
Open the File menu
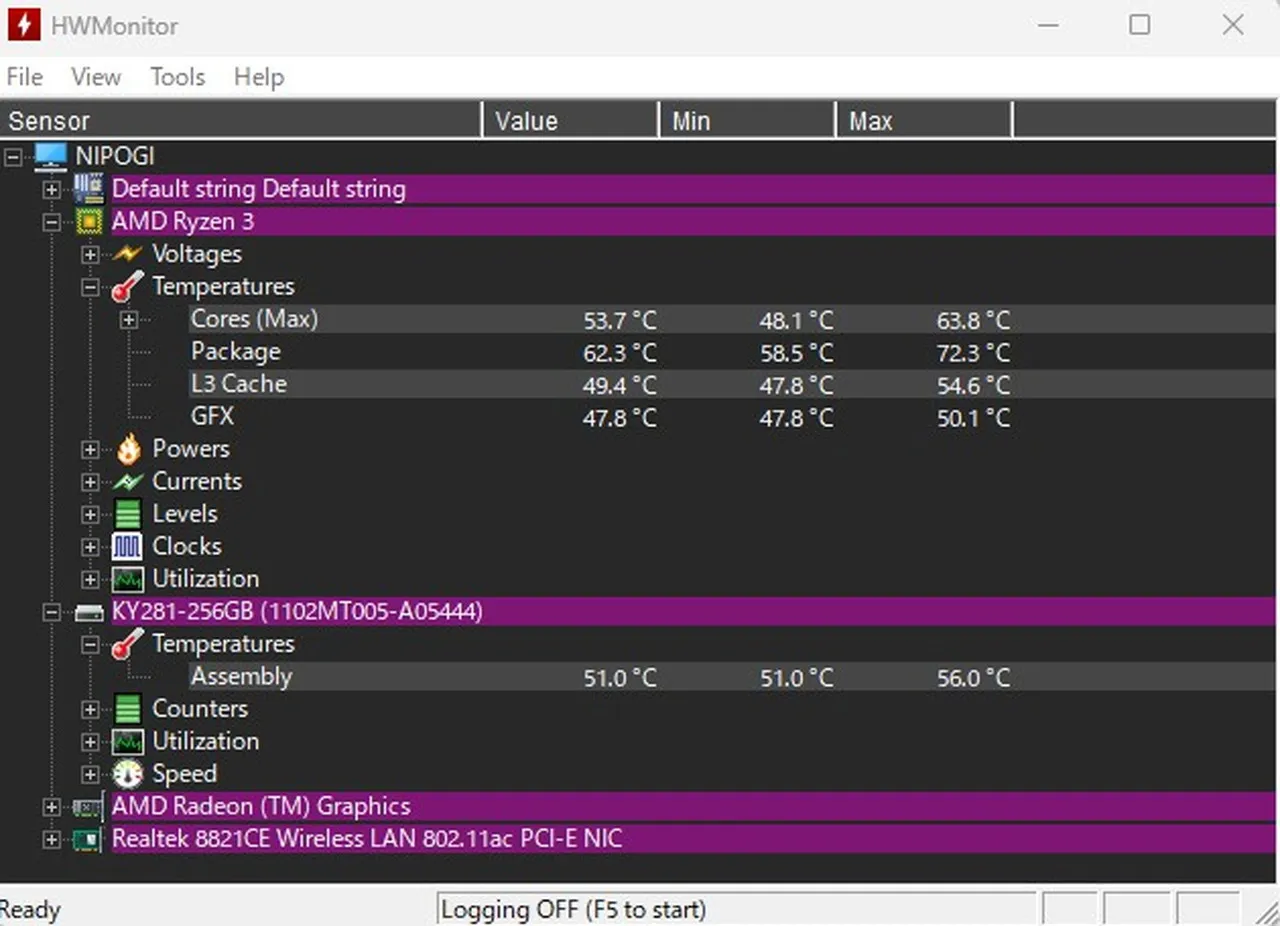(x=24, y=77)
